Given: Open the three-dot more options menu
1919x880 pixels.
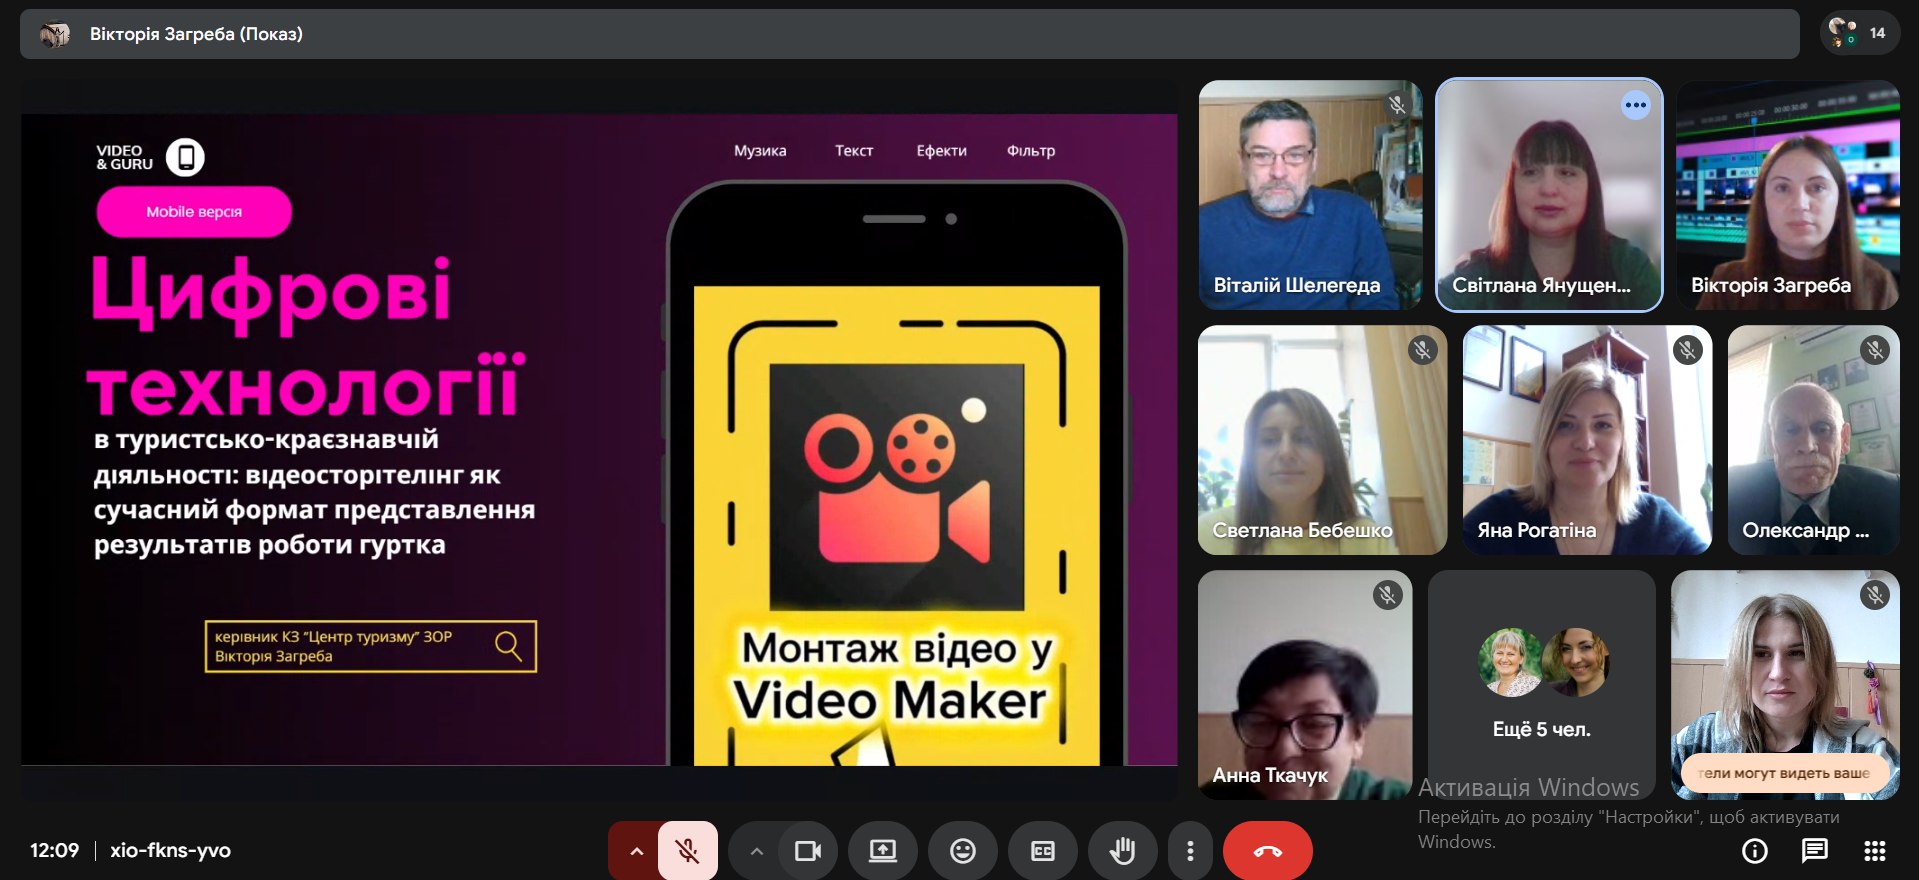Looking at the screenshot, I should tap(1189, 851).
